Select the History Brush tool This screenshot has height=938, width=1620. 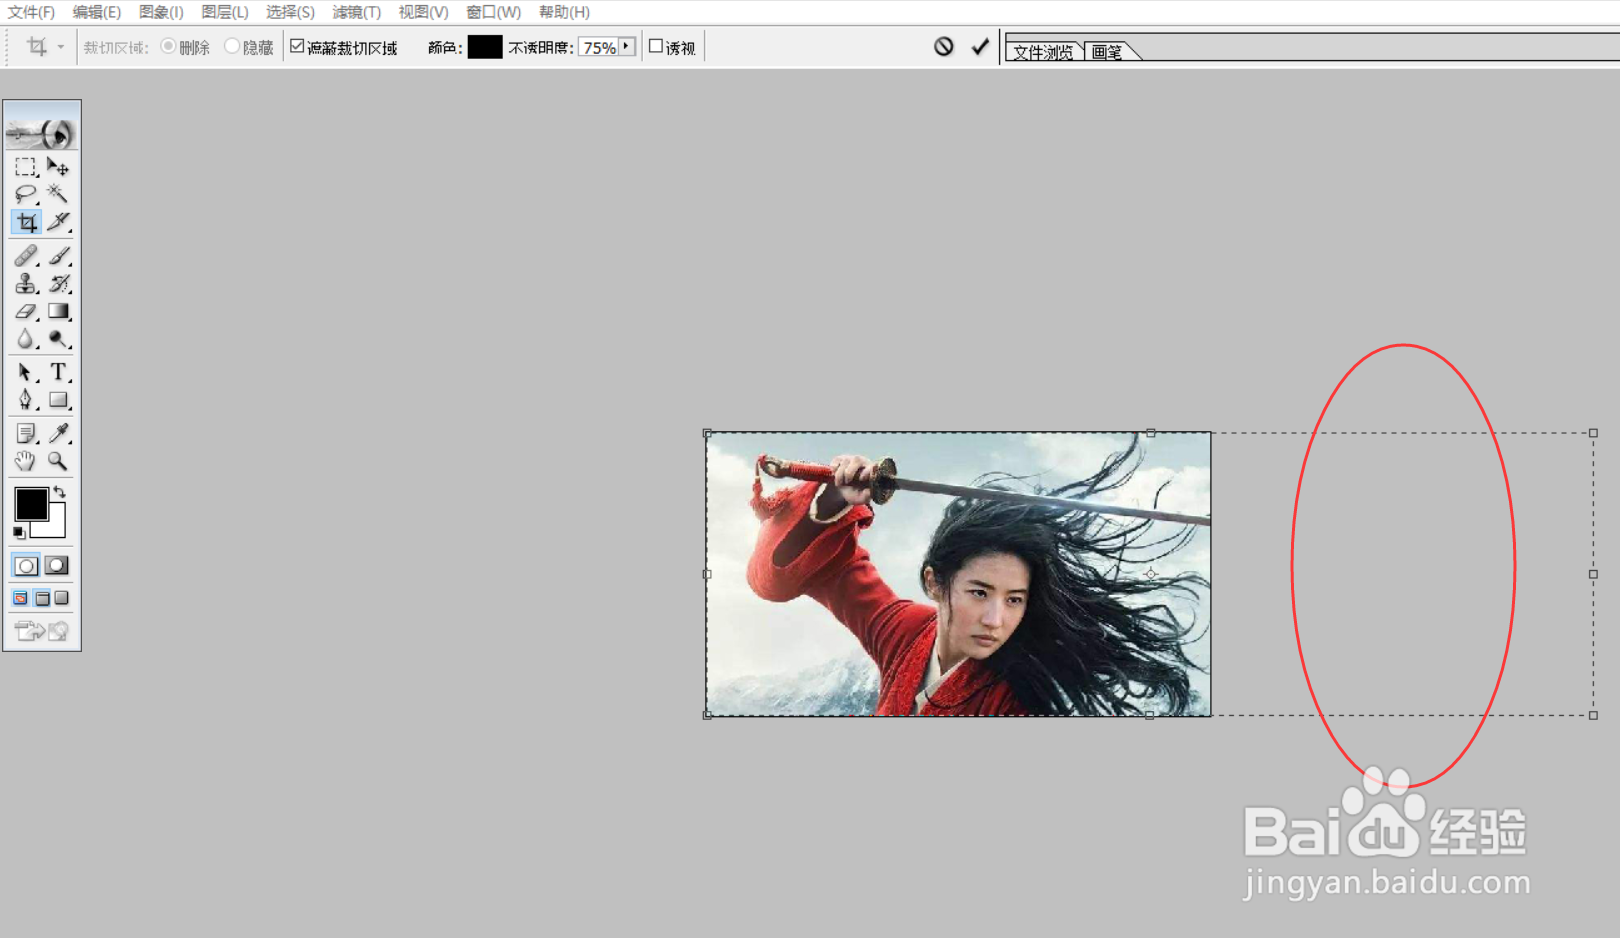pos(58,284)
